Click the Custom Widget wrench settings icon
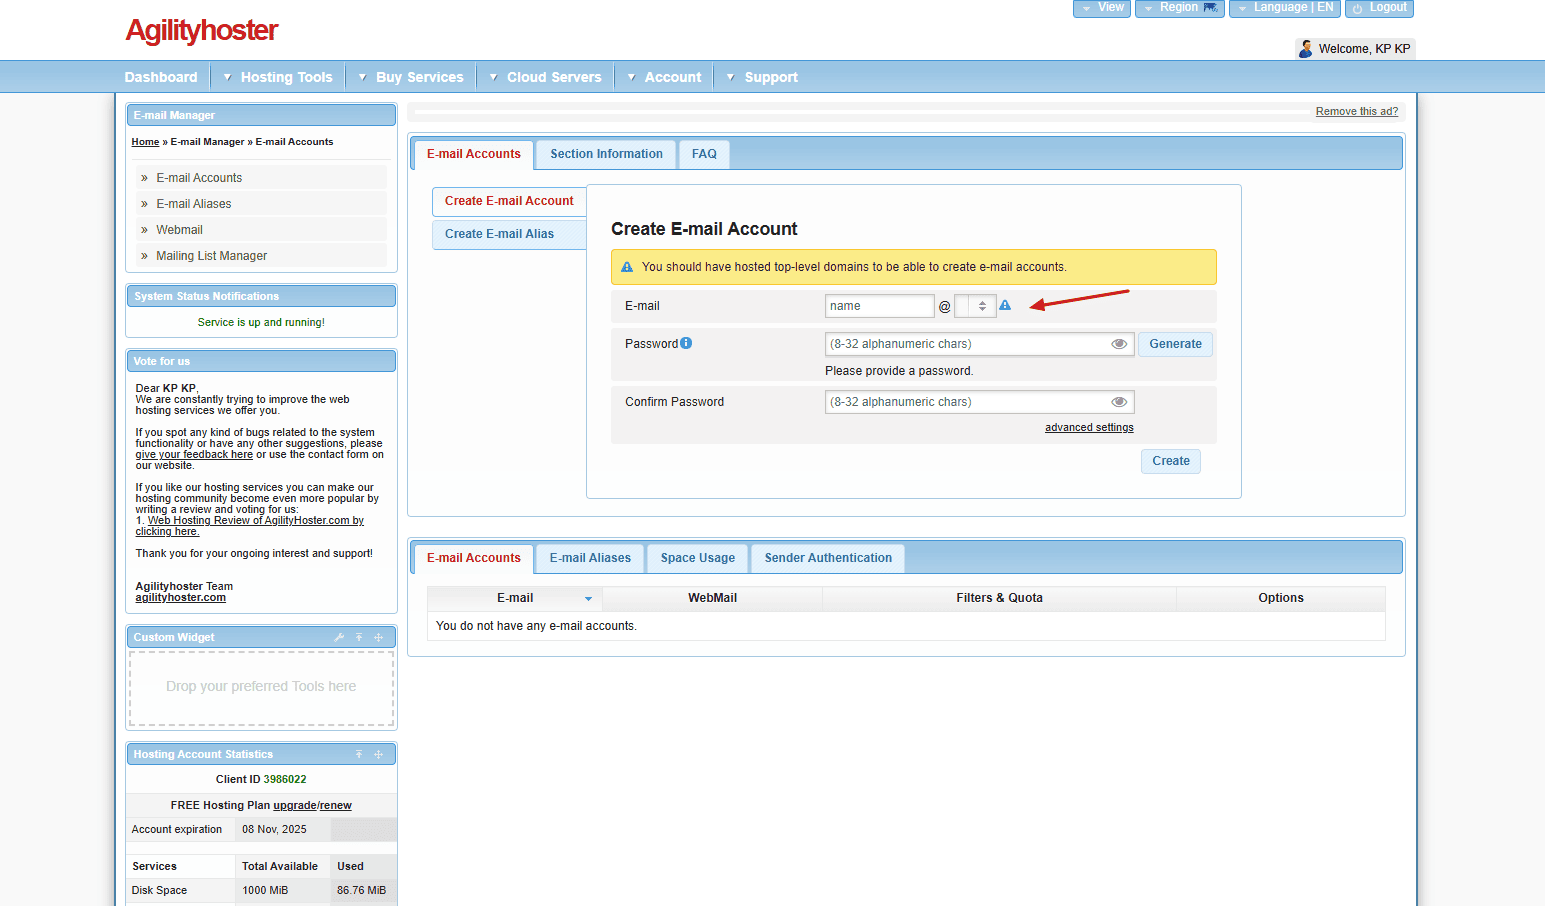The width and height of the screenshot is (1545, 906). point(339,637)
